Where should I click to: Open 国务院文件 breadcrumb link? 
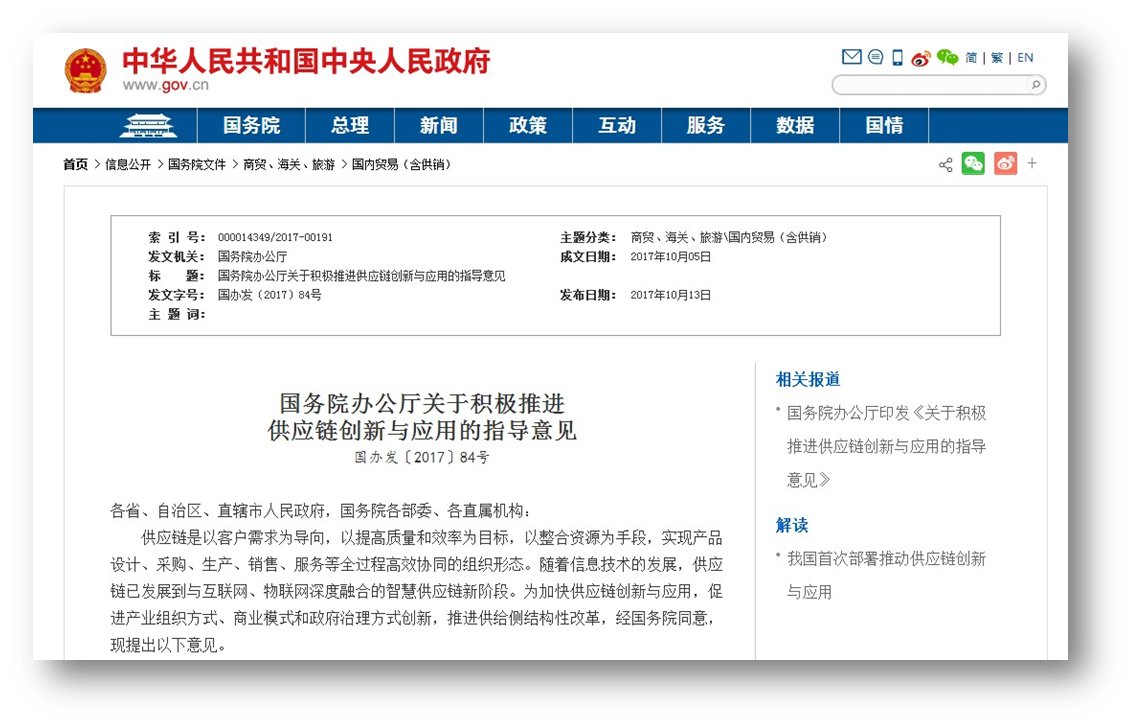click(x=197, y=165)
